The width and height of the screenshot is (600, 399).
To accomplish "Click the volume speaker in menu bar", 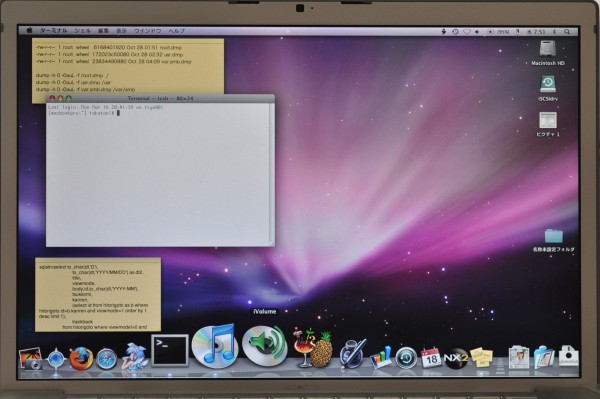I will (477, 32).
